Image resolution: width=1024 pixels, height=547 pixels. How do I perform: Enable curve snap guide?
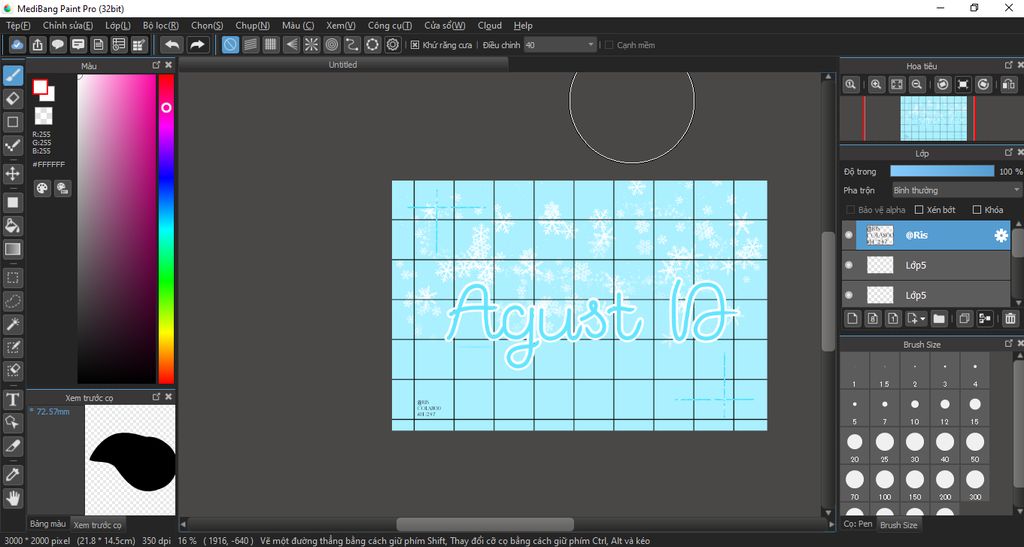352,44
